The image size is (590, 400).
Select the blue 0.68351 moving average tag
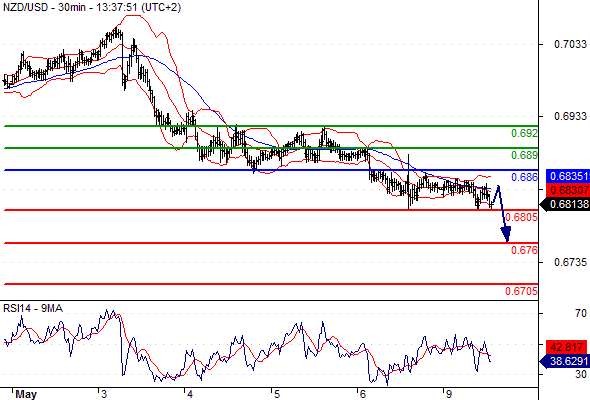(567, 176)
